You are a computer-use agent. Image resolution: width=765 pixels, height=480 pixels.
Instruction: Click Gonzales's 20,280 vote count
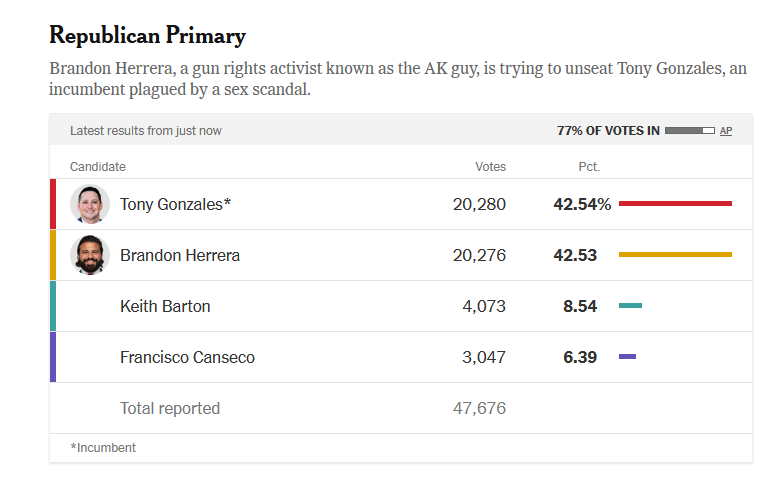coord(479,204)
